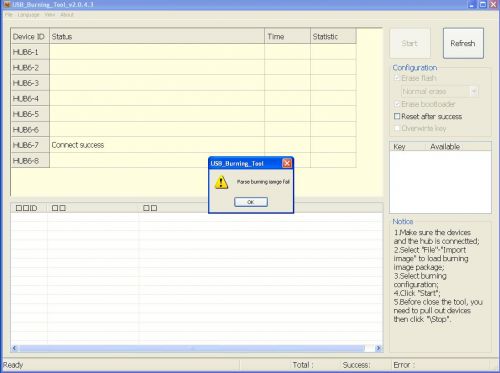Click the Notice group label
This screenshot has height=373, width=500.
point(403,222)
